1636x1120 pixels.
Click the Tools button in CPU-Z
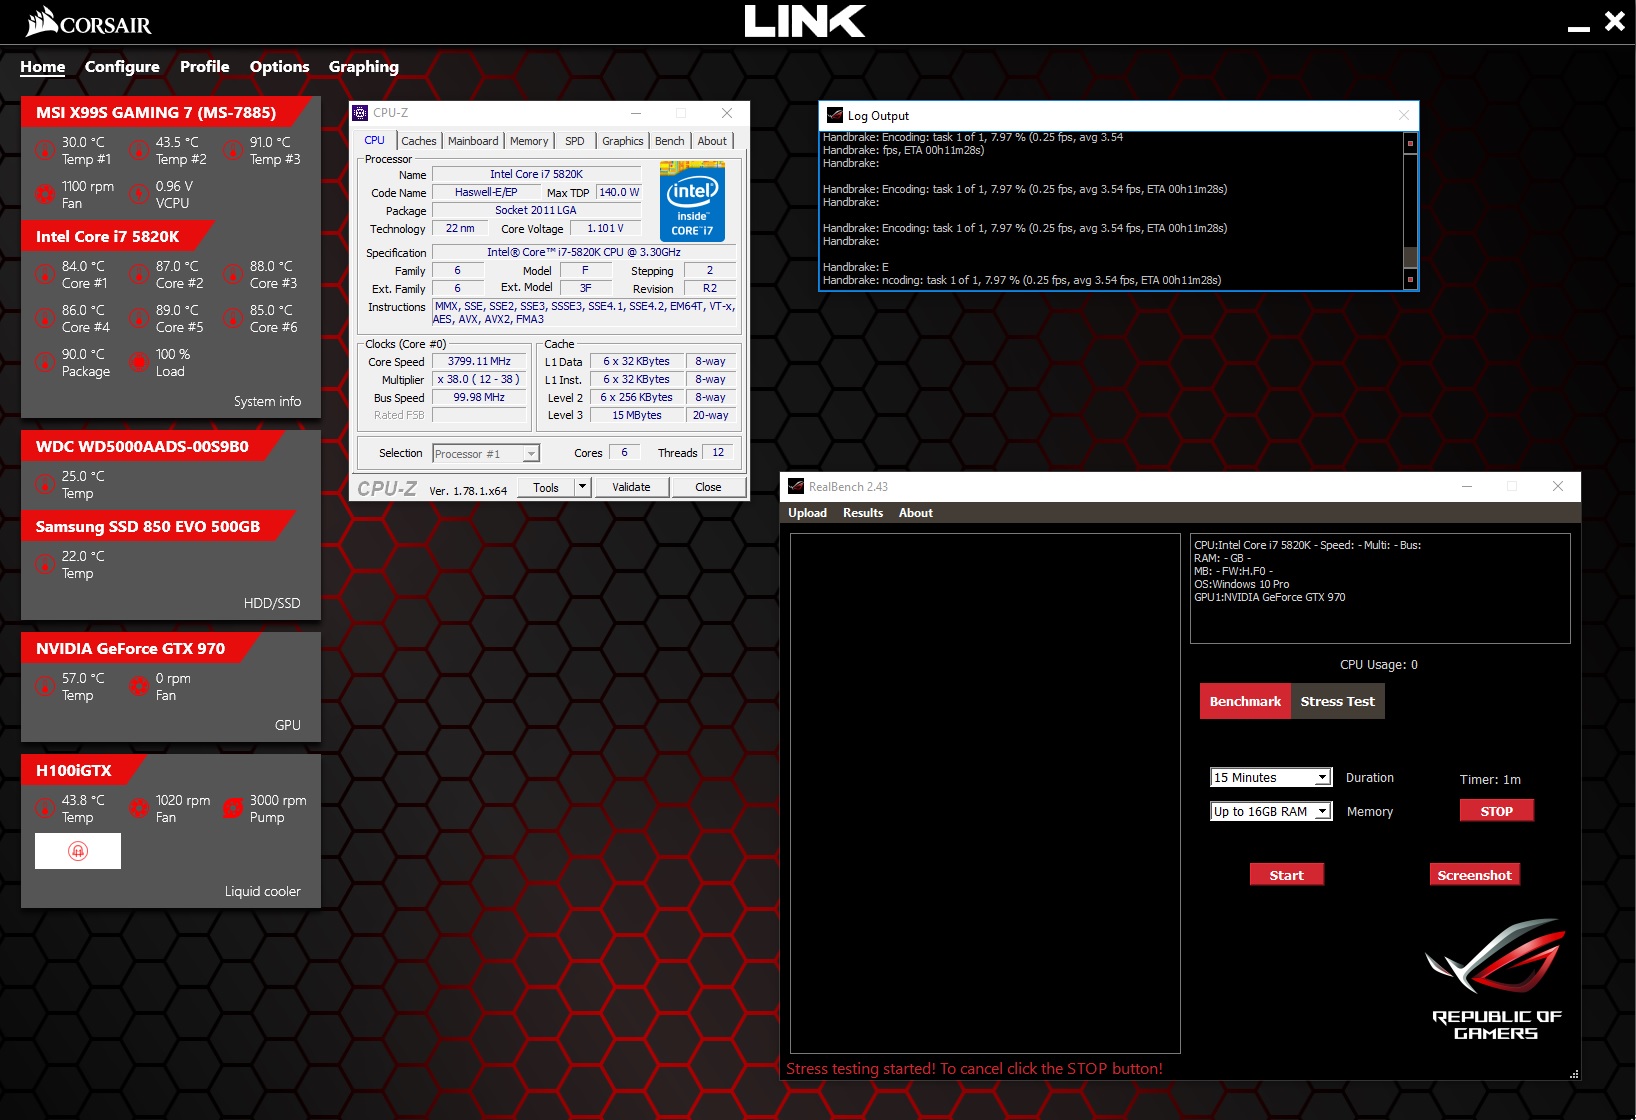pos(546,487)
